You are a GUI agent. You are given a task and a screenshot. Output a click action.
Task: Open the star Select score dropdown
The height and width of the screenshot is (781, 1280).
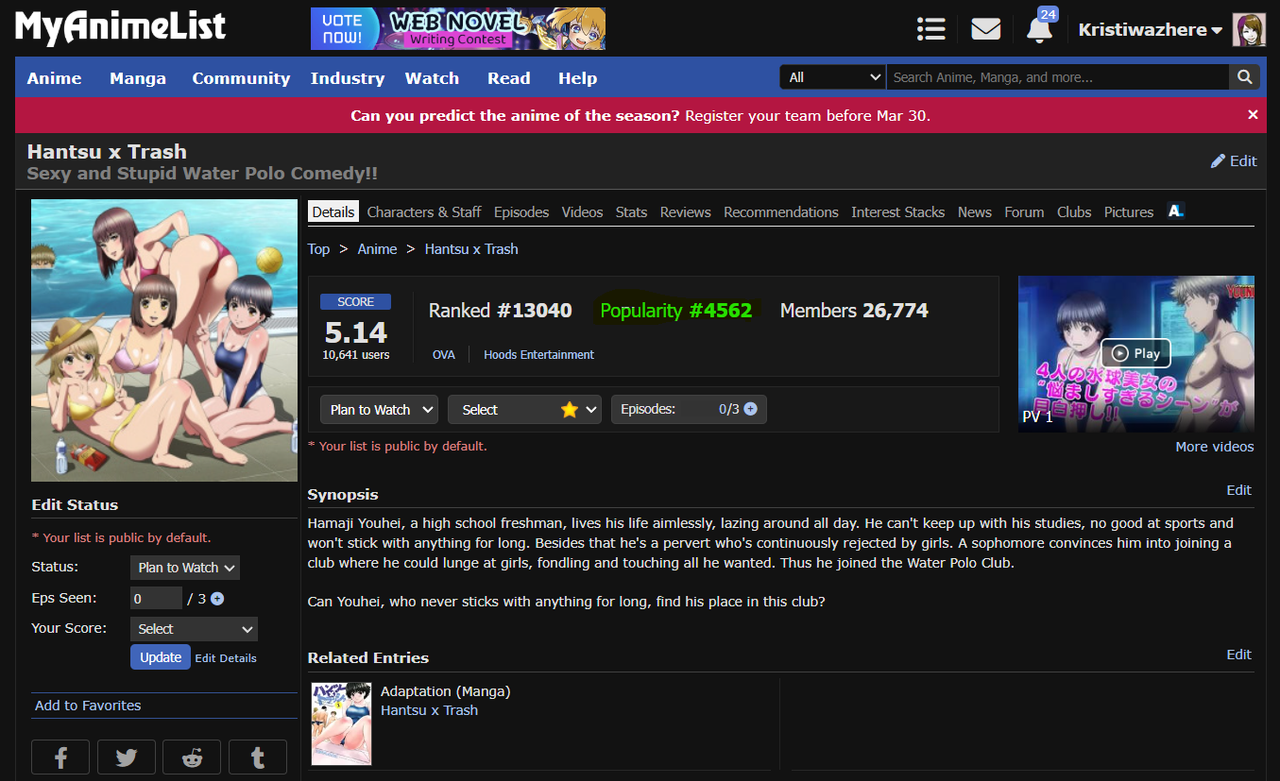[525, 409]
